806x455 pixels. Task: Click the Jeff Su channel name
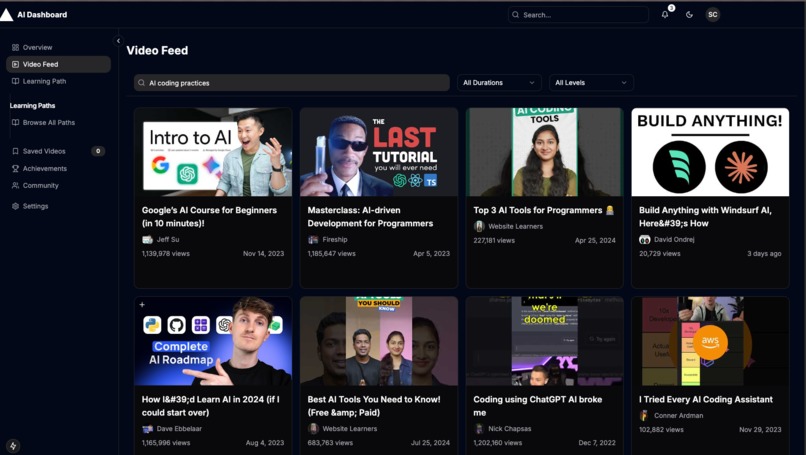tap(168, 240)
